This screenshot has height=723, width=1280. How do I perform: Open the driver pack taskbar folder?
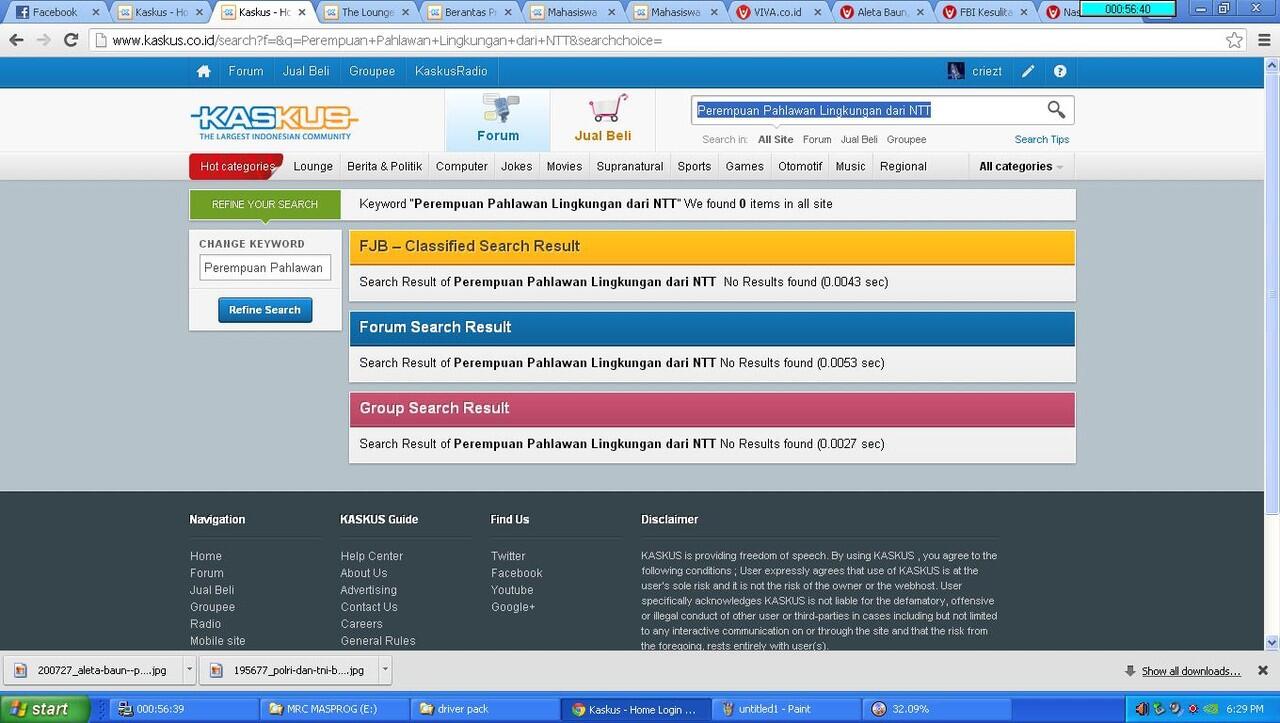pos(485,709)
